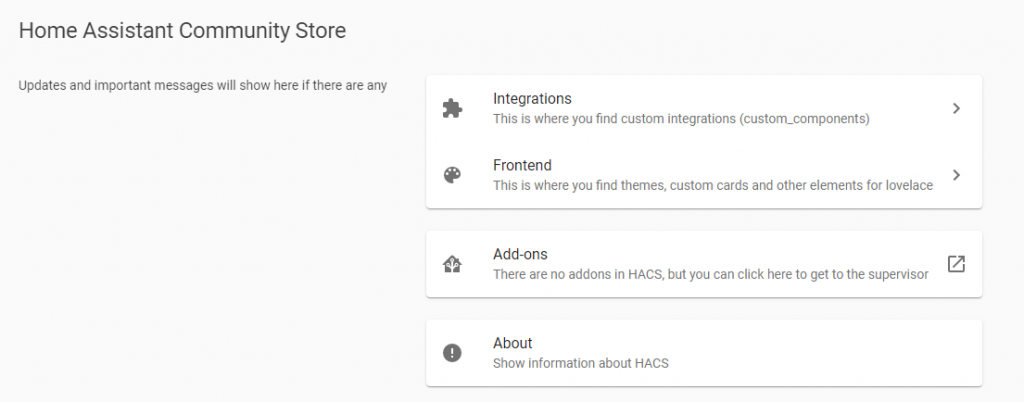Click the palette Frontend icon
Screen dimensions: 1024x402
(x=452, y=175)
